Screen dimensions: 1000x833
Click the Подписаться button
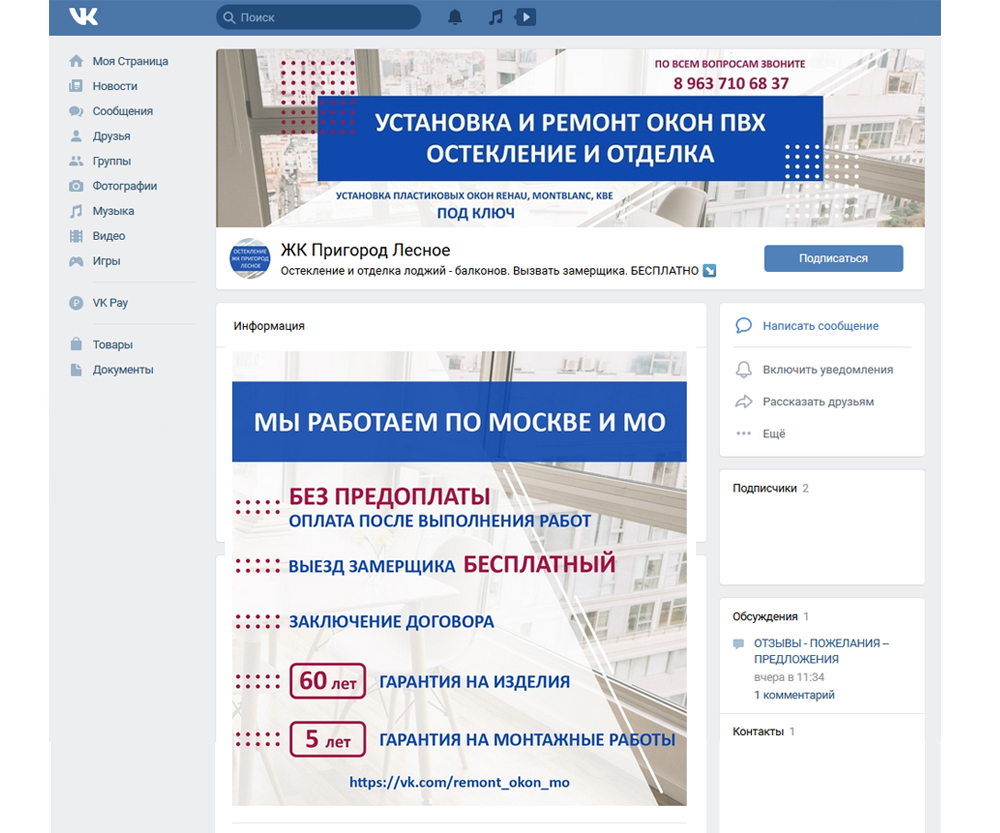[834, 258]
